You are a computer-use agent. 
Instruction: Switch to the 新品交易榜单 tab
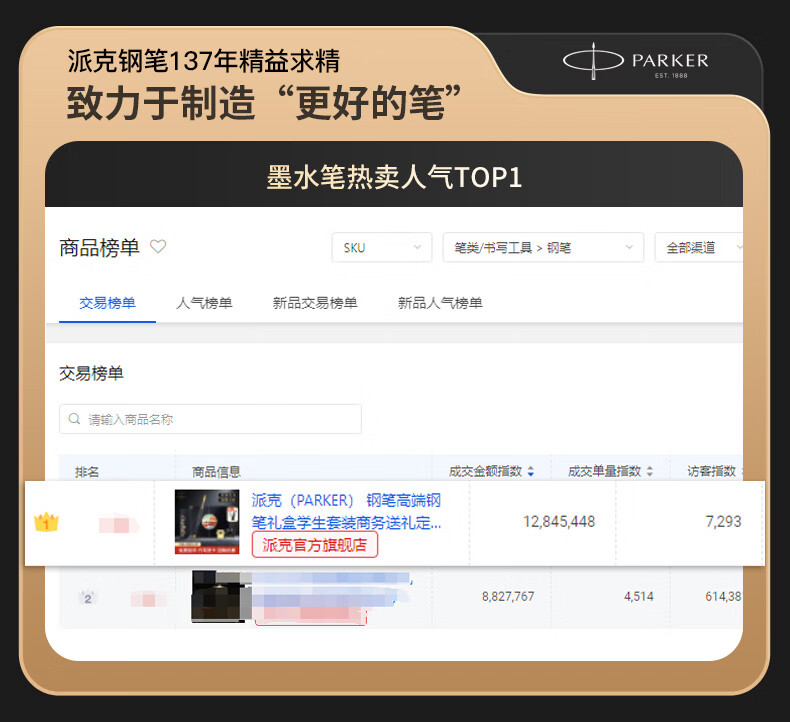click(x=315, y=303)
